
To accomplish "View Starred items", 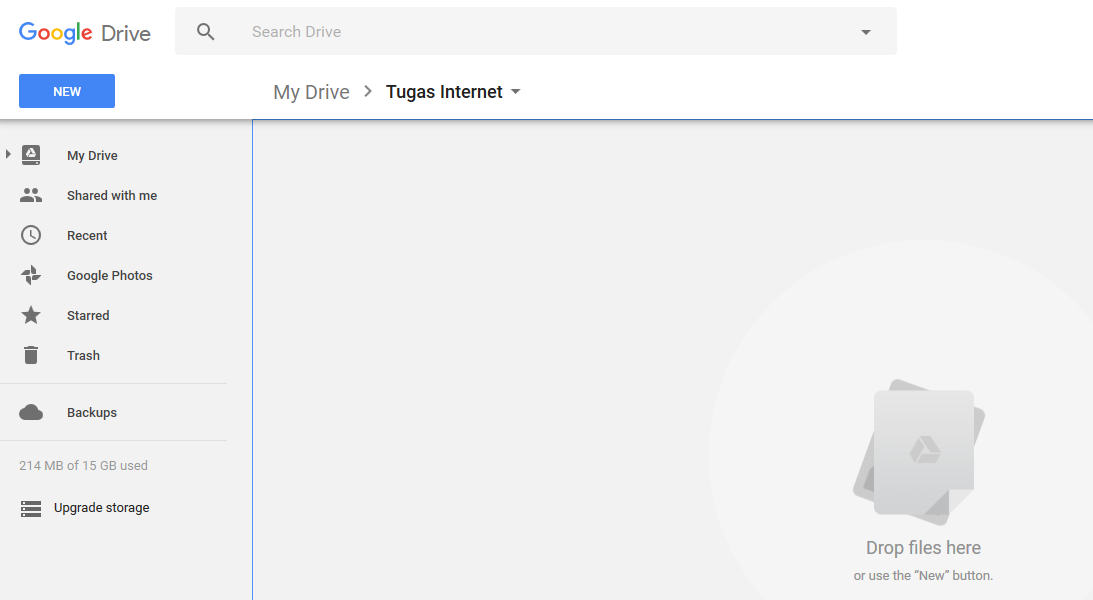I will coord(88,316).
